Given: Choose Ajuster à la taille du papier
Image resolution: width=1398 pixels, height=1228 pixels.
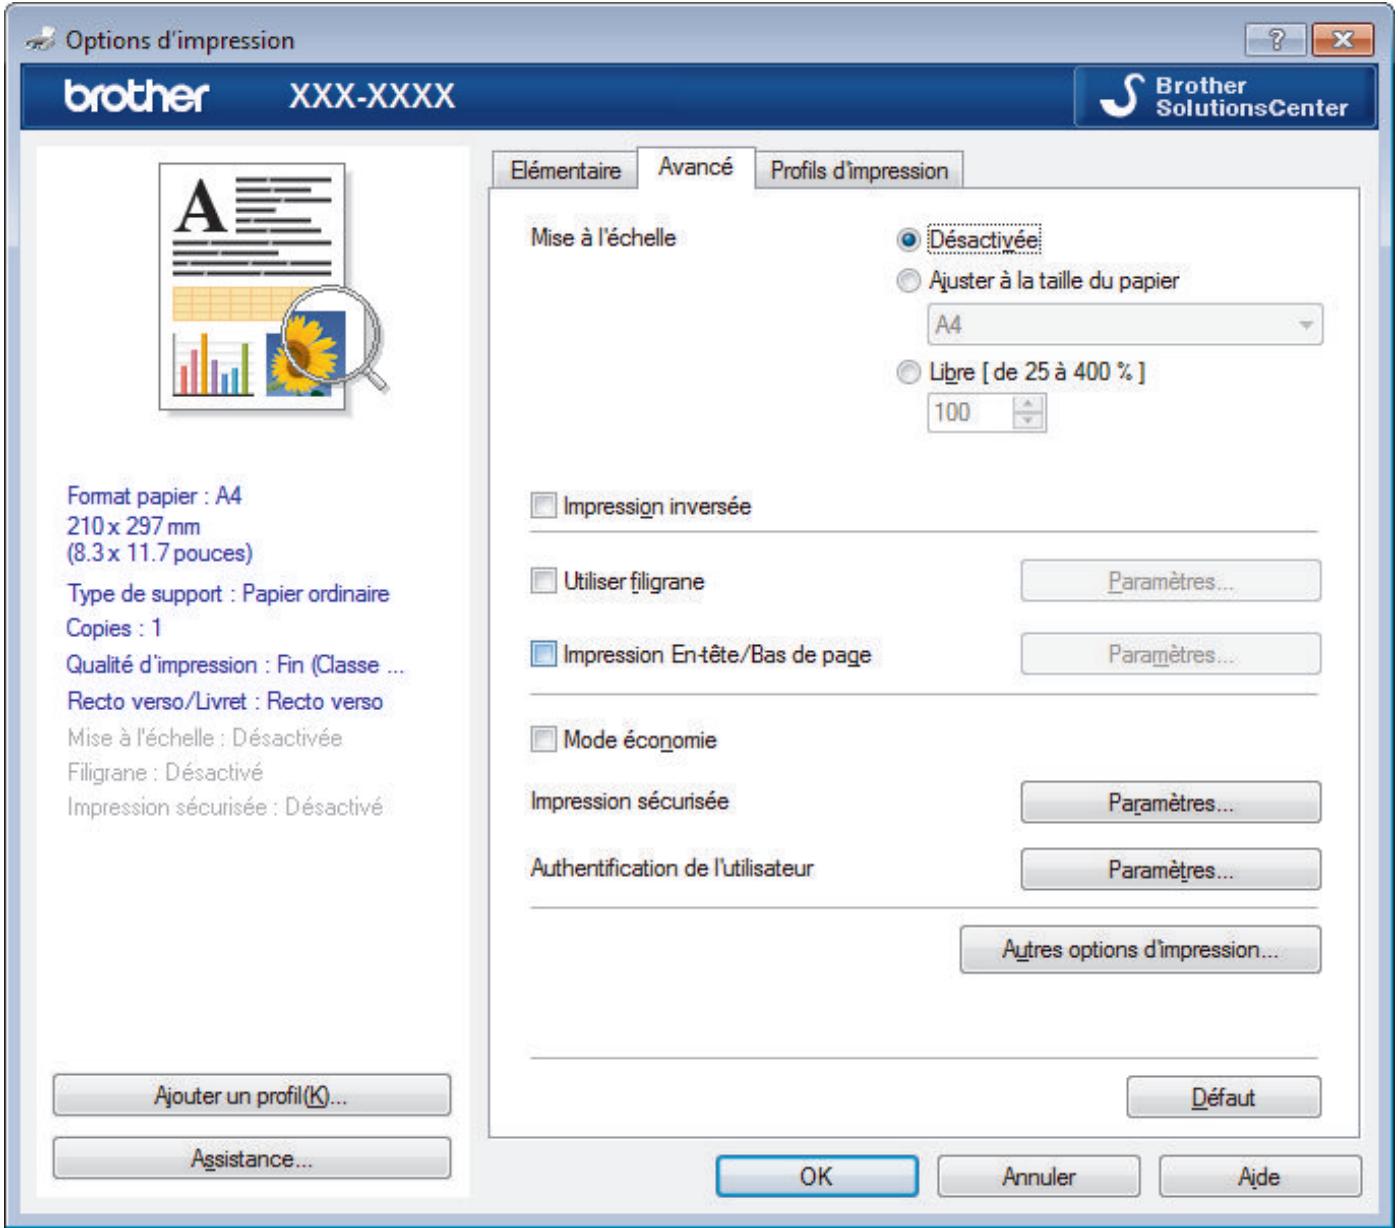Looking at the screenshot, I should click(x=908, y=281).
